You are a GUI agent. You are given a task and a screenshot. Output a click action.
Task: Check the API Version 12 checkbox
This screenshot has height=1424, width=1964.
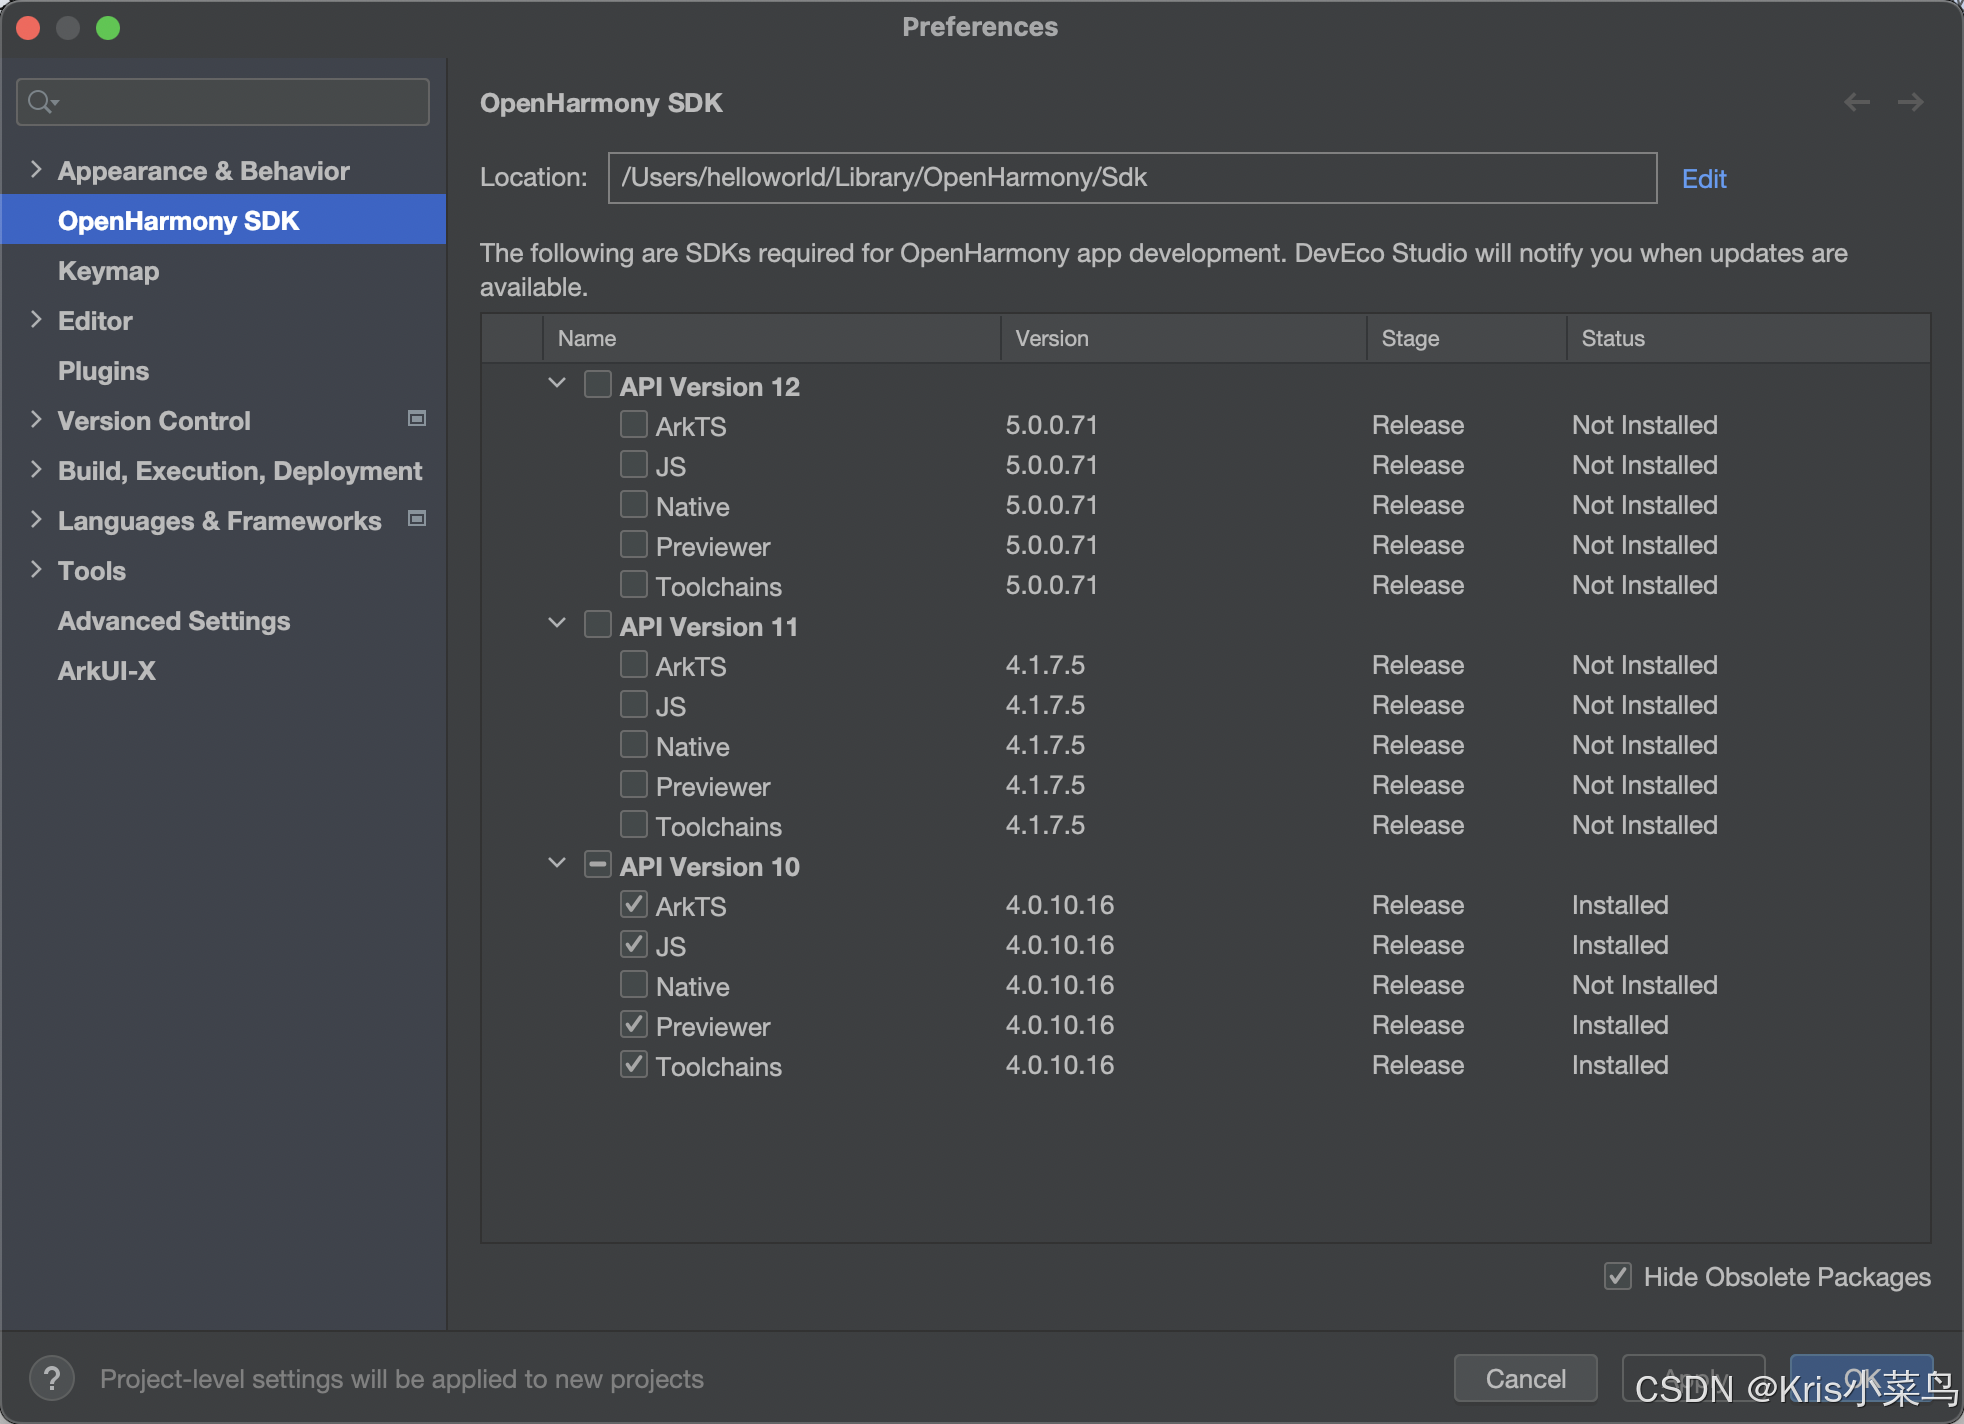tap(598, 385)
